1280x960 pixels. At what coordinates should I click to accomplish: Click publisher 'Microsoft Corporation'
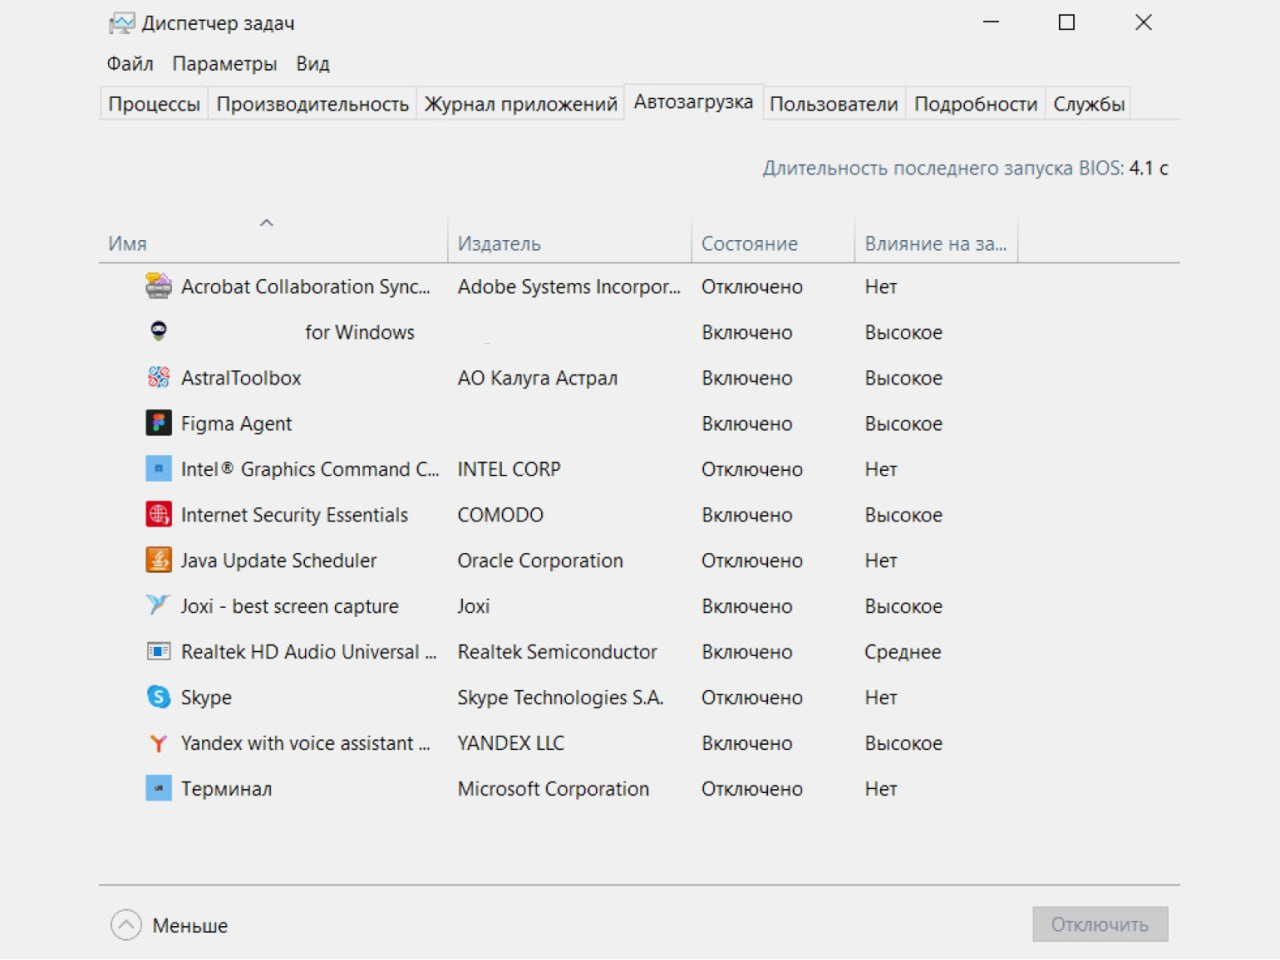pos(553,789)
